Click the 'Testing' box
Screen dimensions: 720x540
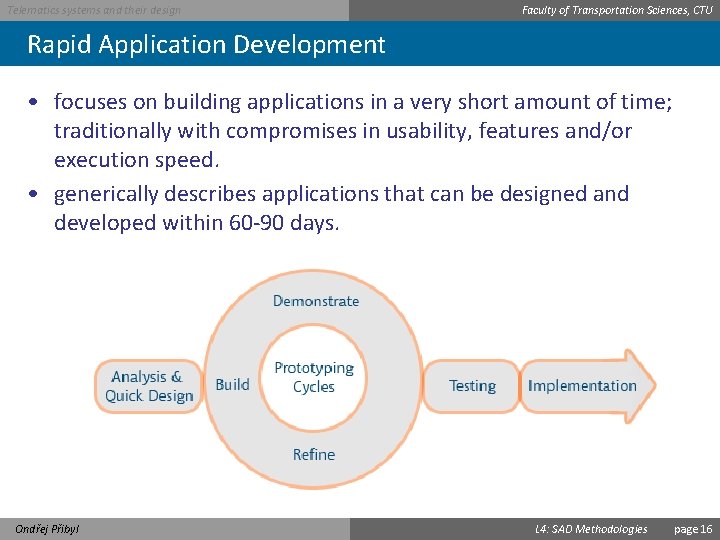pyautogui.click(x=472, y=386)
